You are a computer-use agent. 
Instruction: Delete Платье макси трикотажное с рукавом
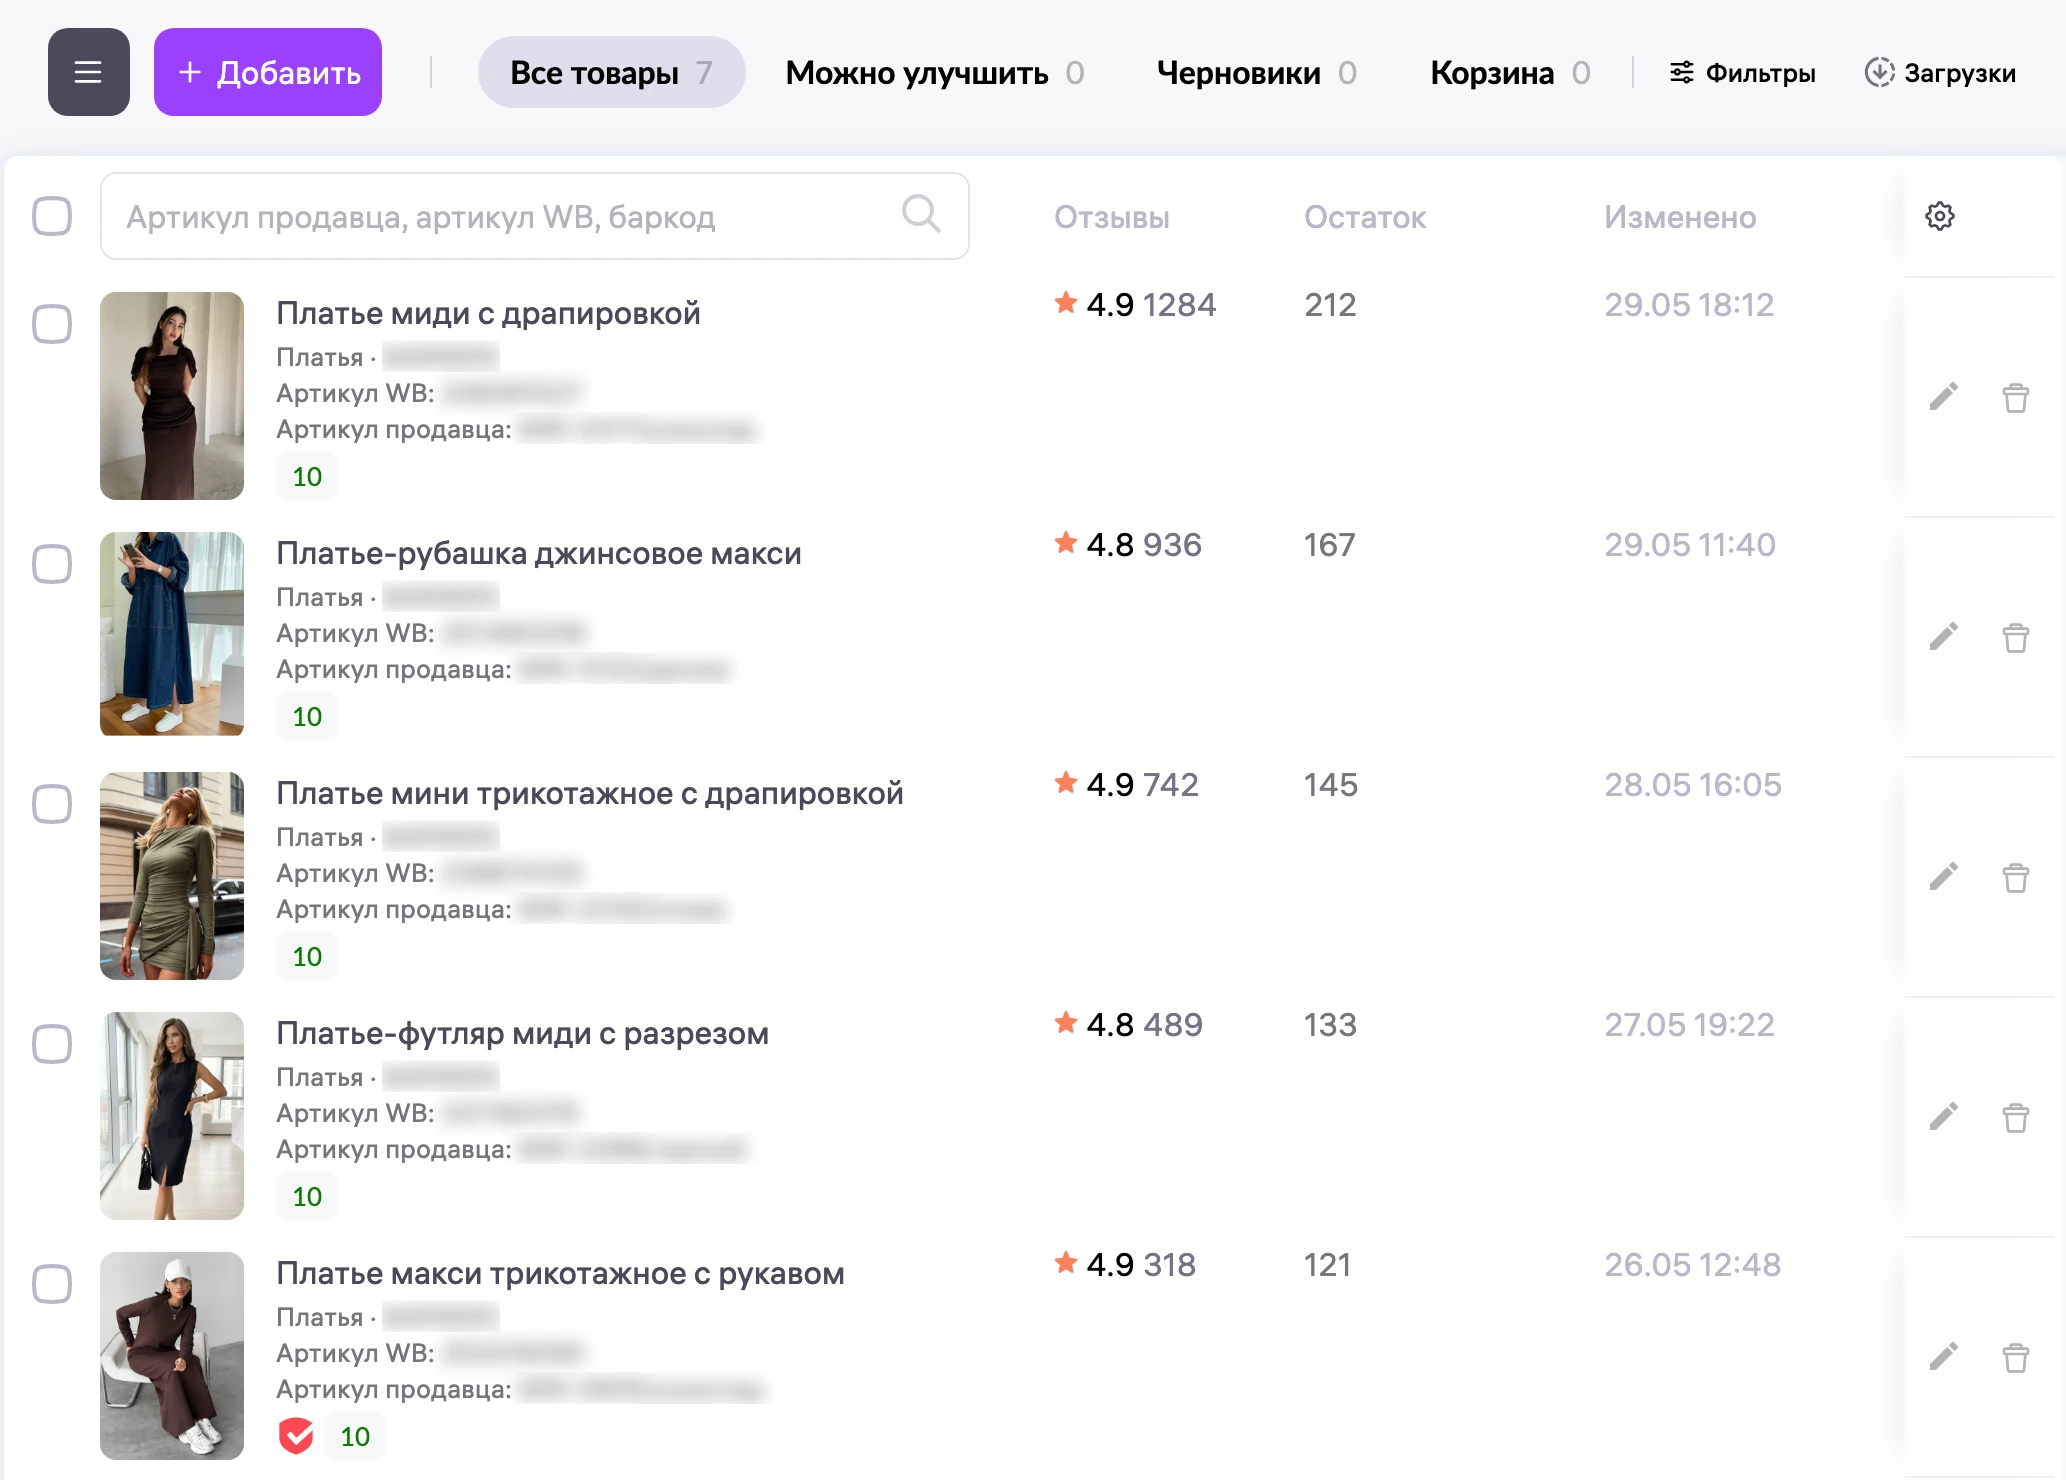[x=2015, y=1357]
